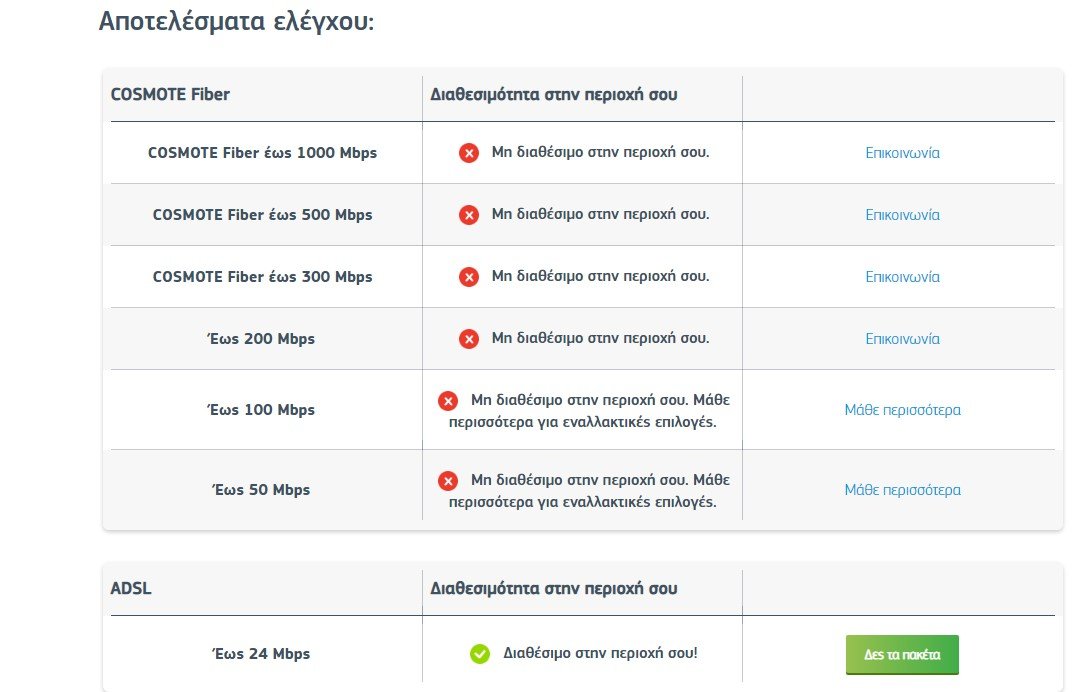The width and height of the screenshot is (1080, 692).
Task: Open Επικοινωνία link for Fiber 1000 Mbps
Action: tap(902, 153)
